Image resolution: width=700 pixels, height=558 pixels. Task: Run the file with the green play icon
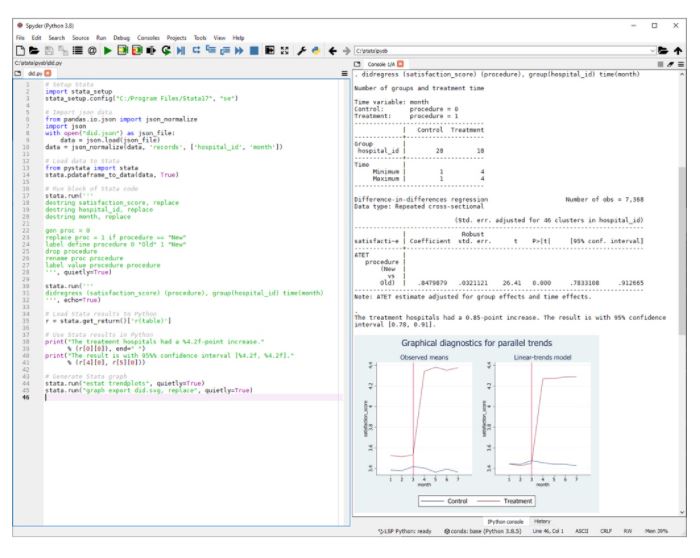tap(107, 50)
